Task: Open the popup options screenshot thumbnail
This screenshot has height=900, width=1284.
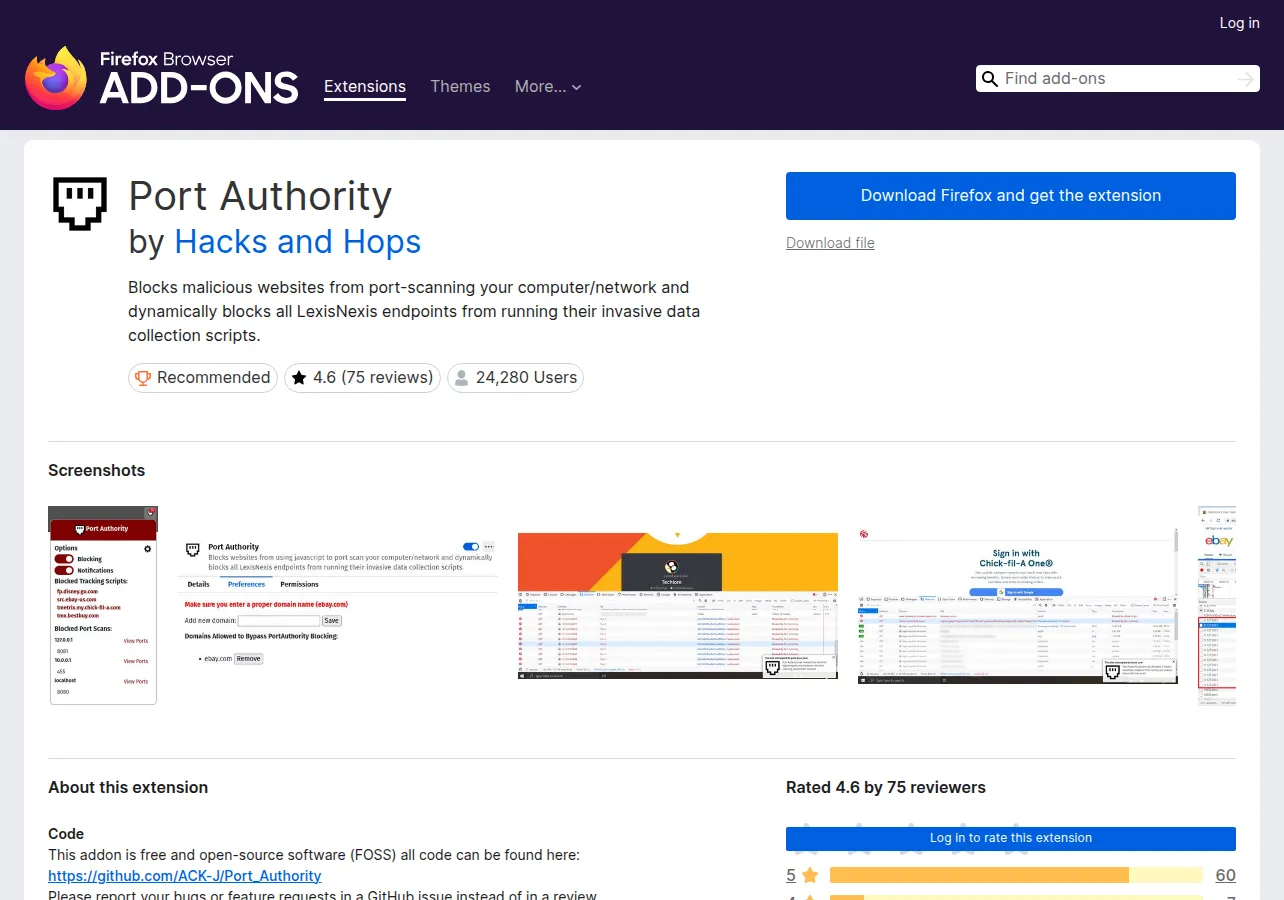Action: pos(103,605)
